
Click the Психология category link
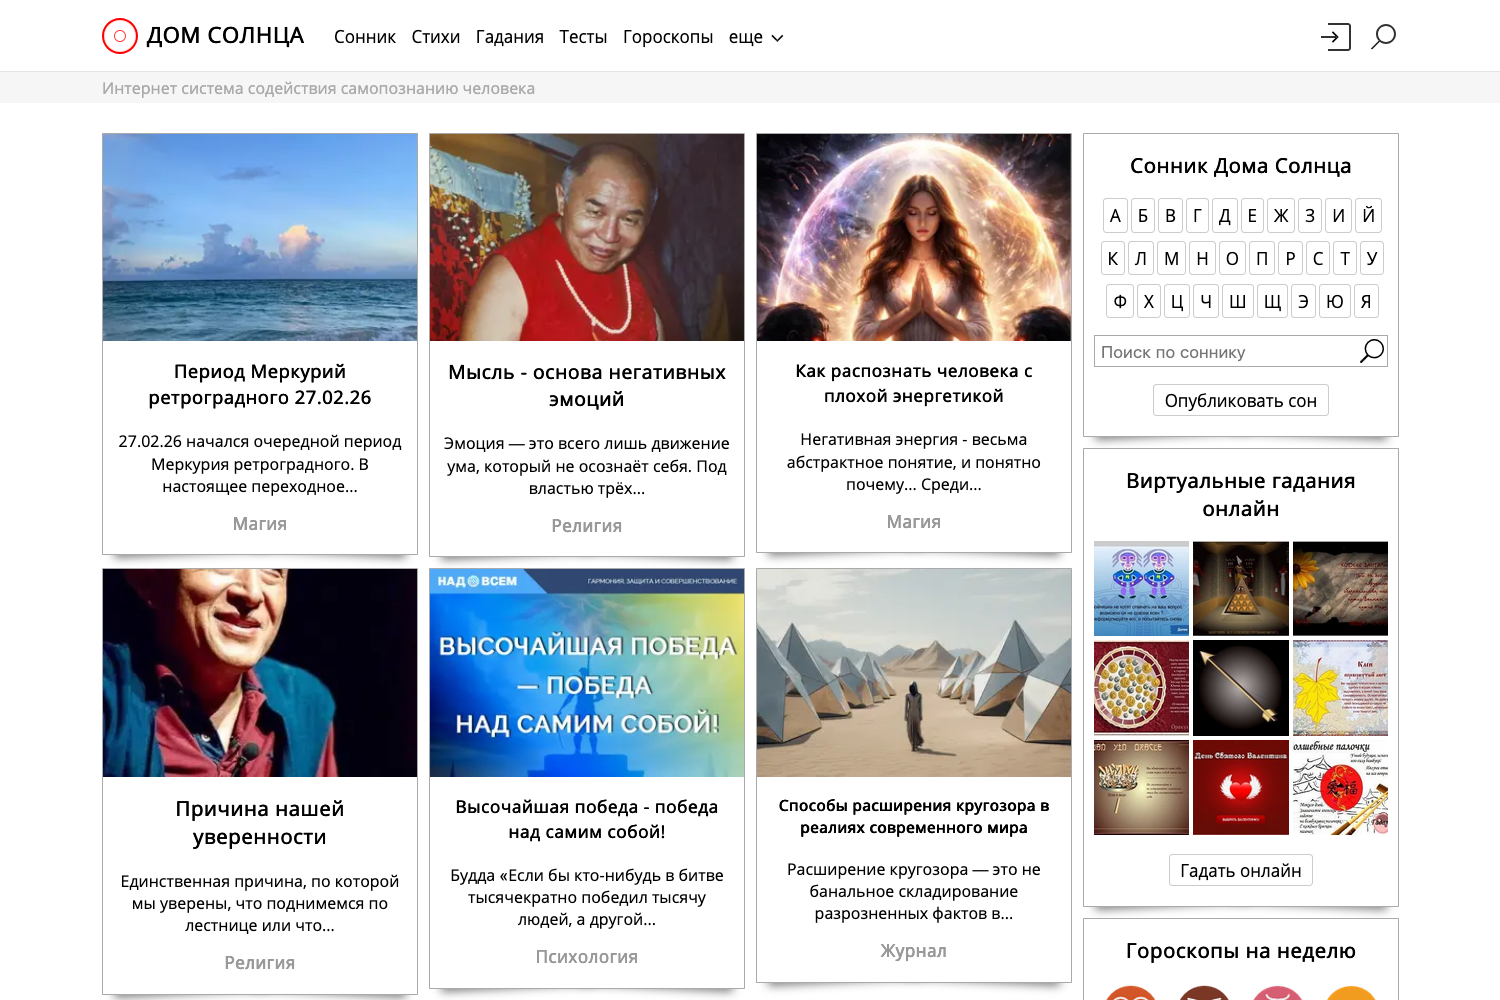587,956
